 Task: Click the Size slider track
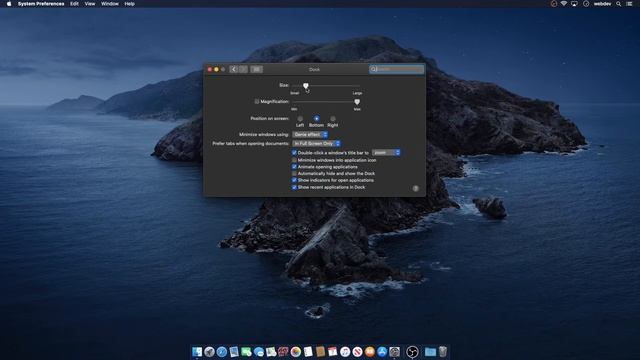pyautogui.click(x=326, y=86)
